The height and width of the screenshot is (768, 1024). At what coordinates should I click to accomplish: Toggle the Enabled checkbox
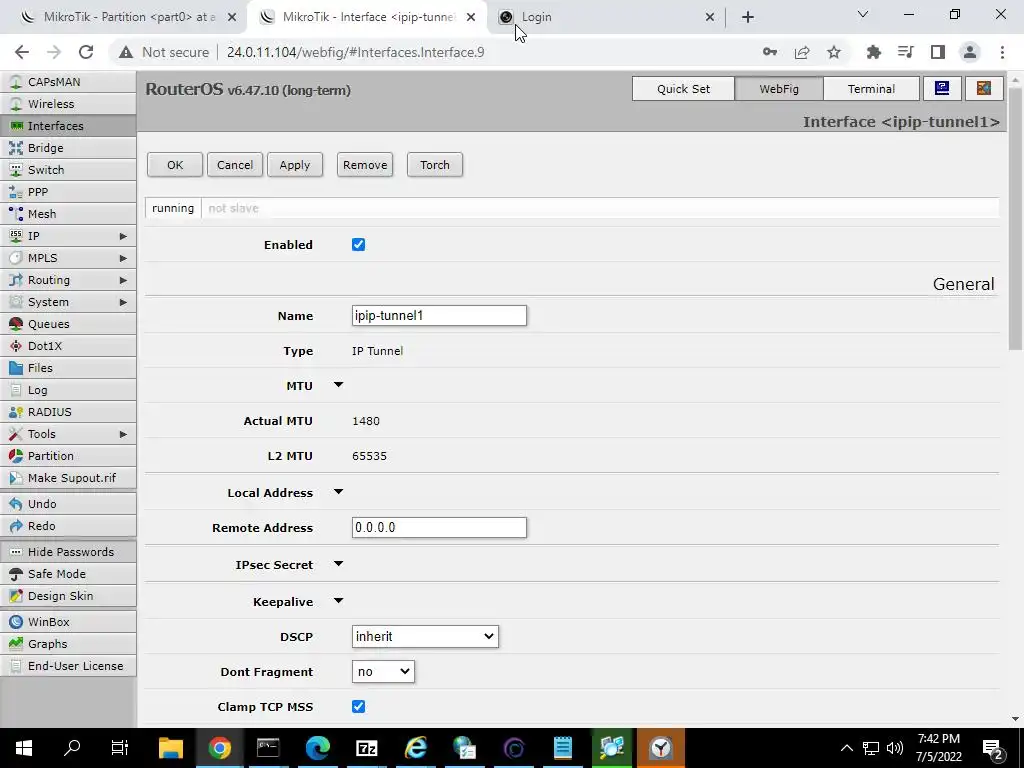359,245
